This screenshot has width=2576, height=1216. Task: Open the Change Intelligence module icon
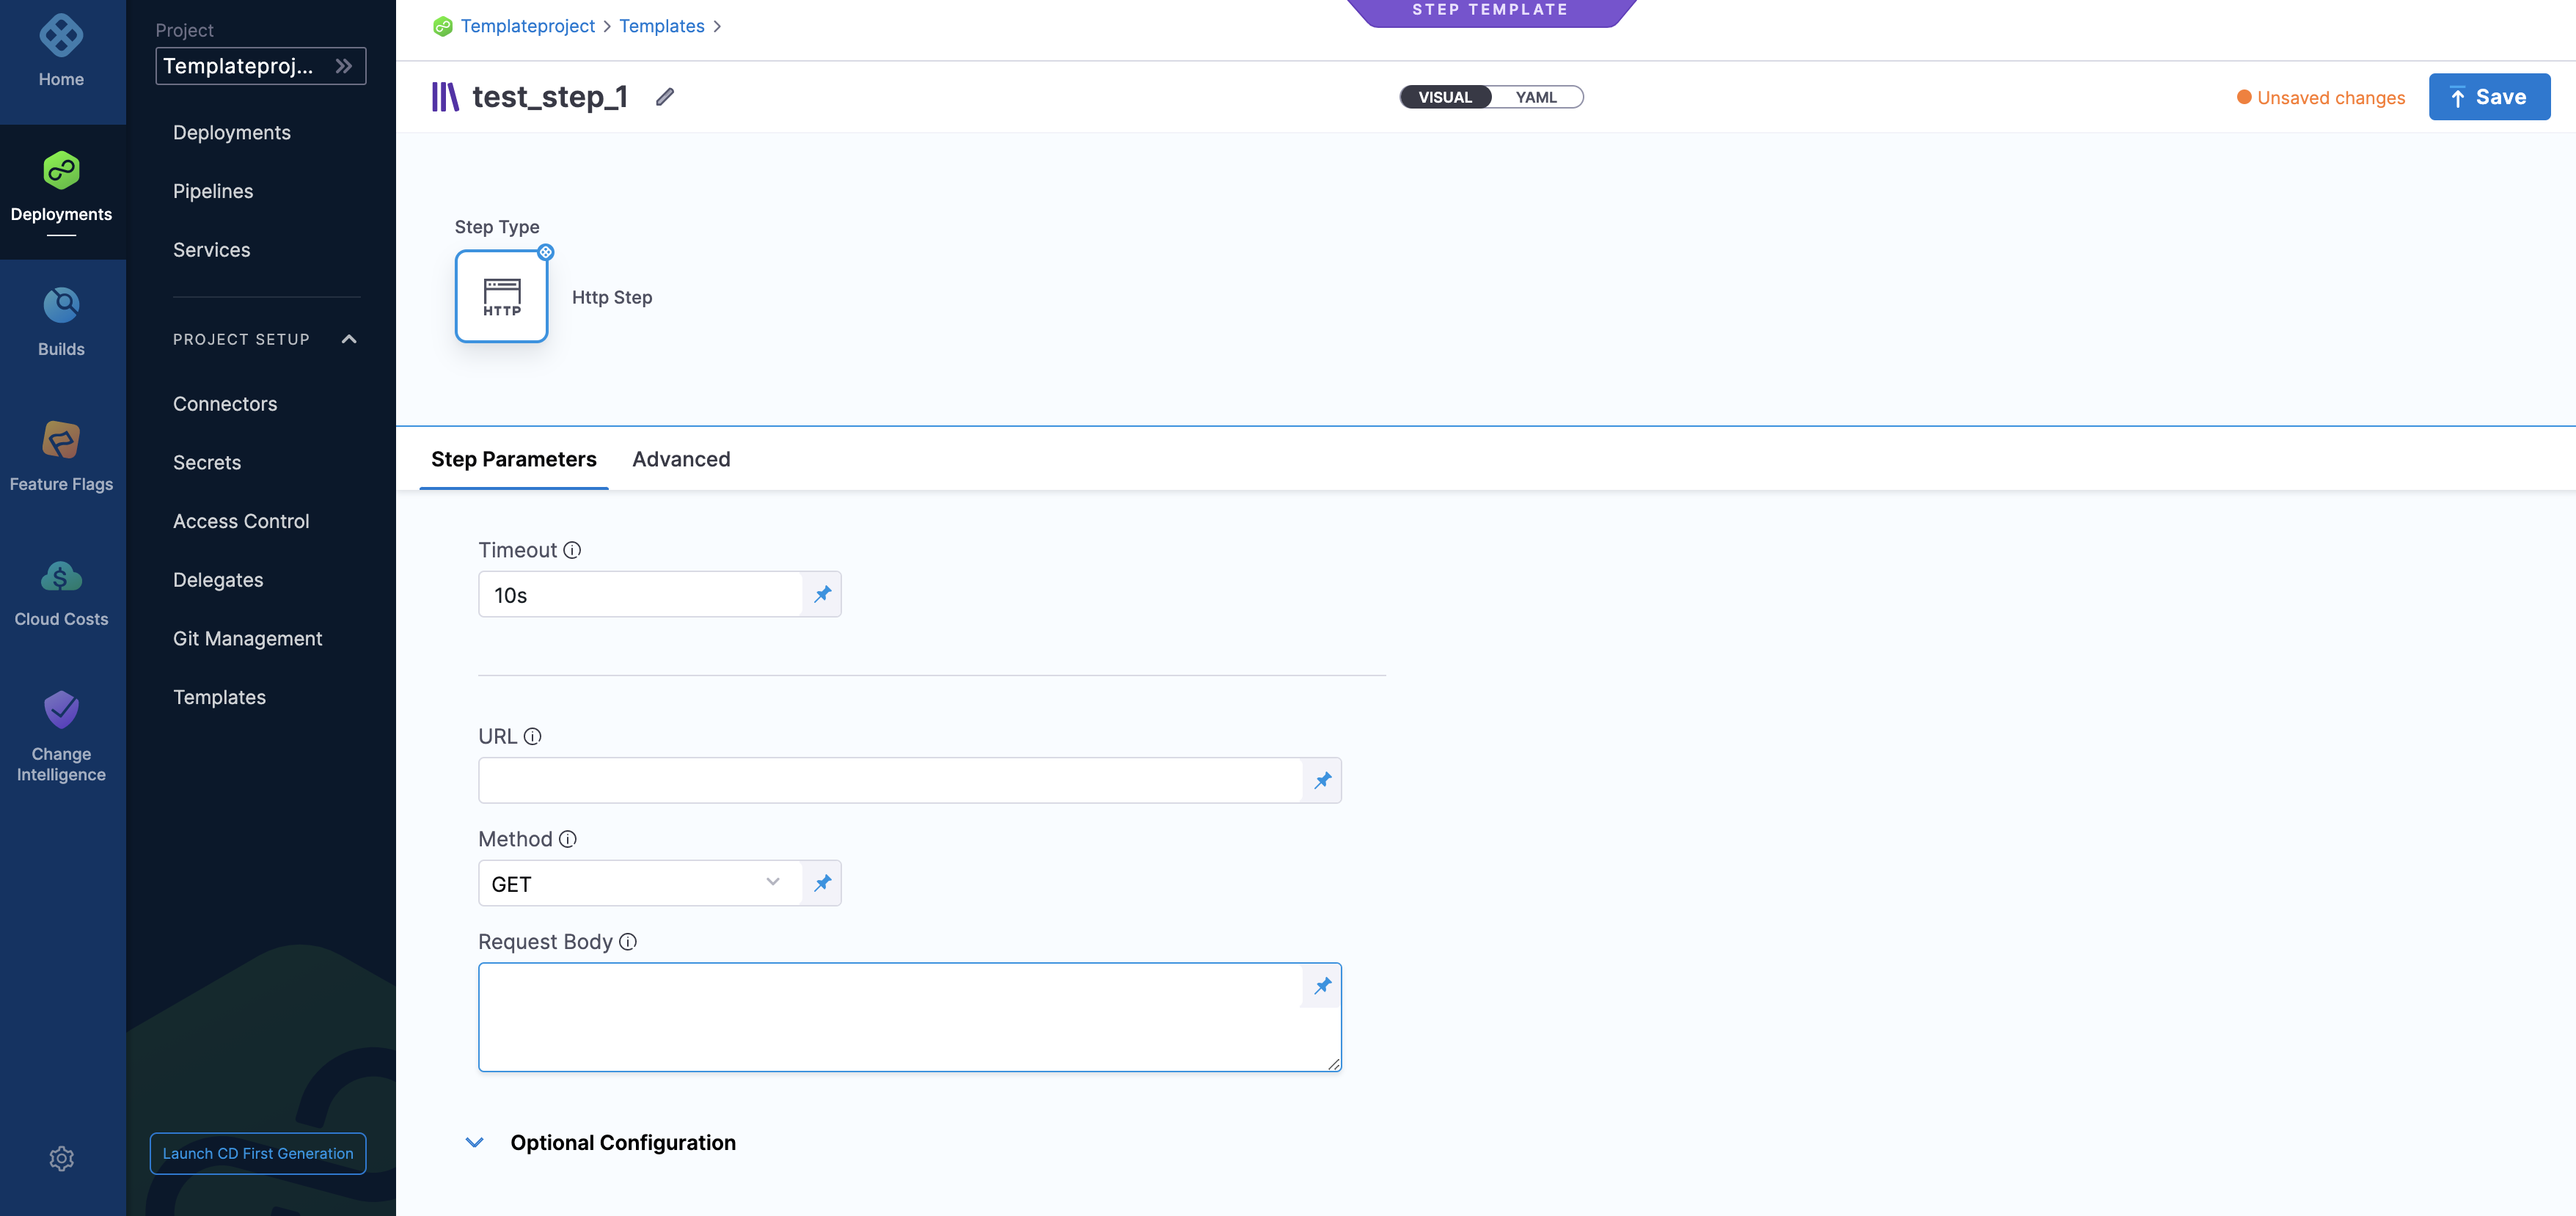[x=61, y=710]
